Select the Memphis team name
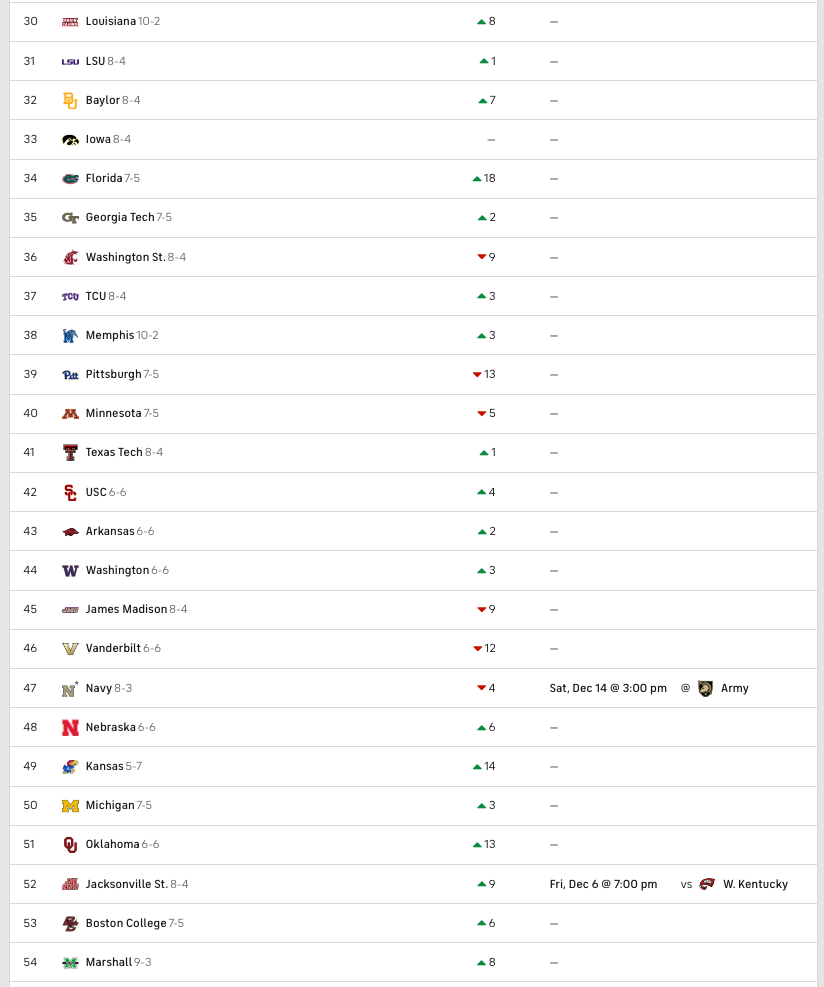This screenshot has height=987, width=824. point(110,335)
